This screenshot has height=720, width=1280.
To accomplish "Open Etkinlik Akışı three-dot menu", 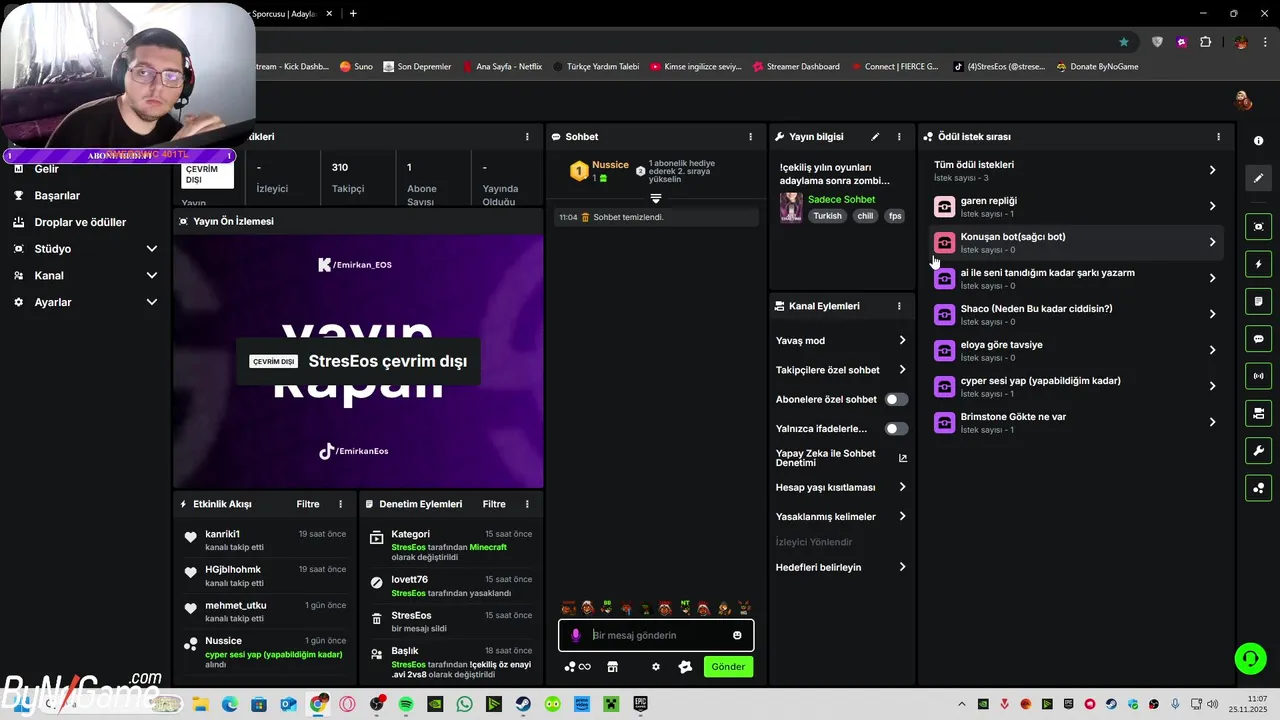I will pyautogui.click(x=340, y=504).
